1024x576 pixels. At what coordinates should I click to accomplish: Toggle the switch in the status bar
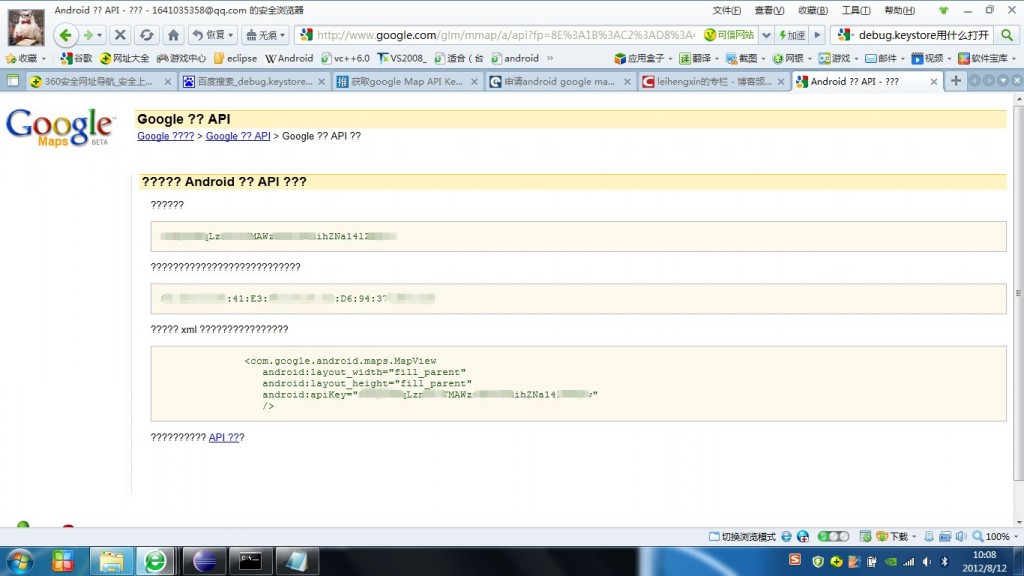pyautogui.click(x=833, y=536)
